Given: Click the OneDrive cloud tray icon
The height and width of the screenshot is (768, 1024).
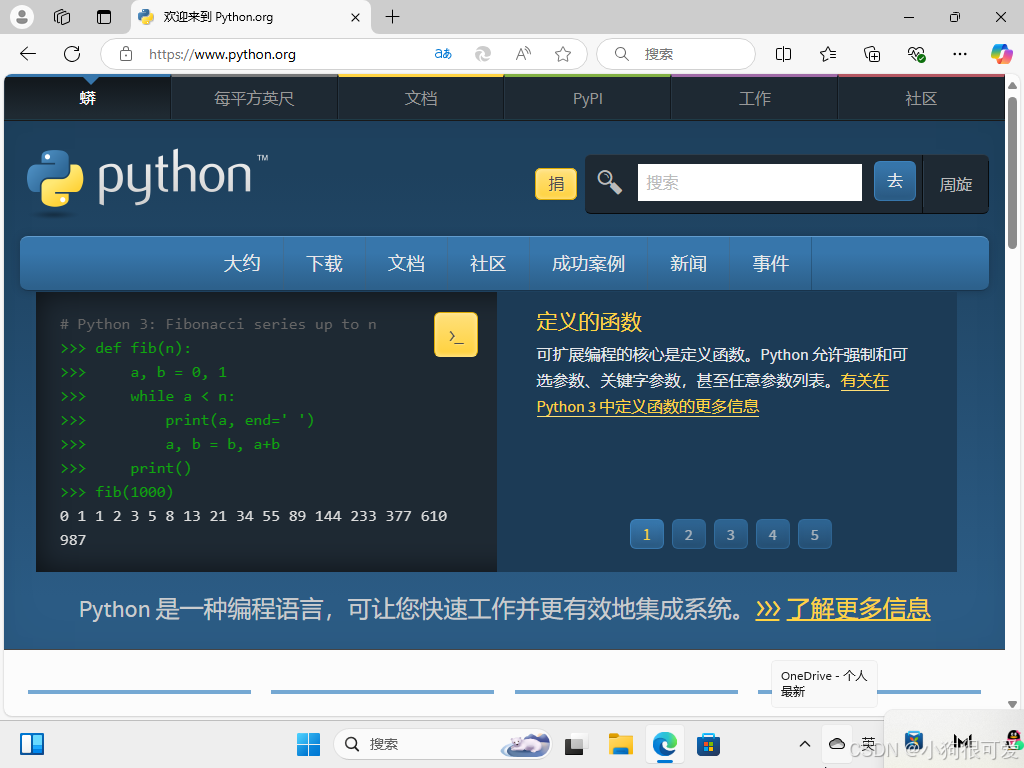Looking at the screenshot, I should 837,744.
